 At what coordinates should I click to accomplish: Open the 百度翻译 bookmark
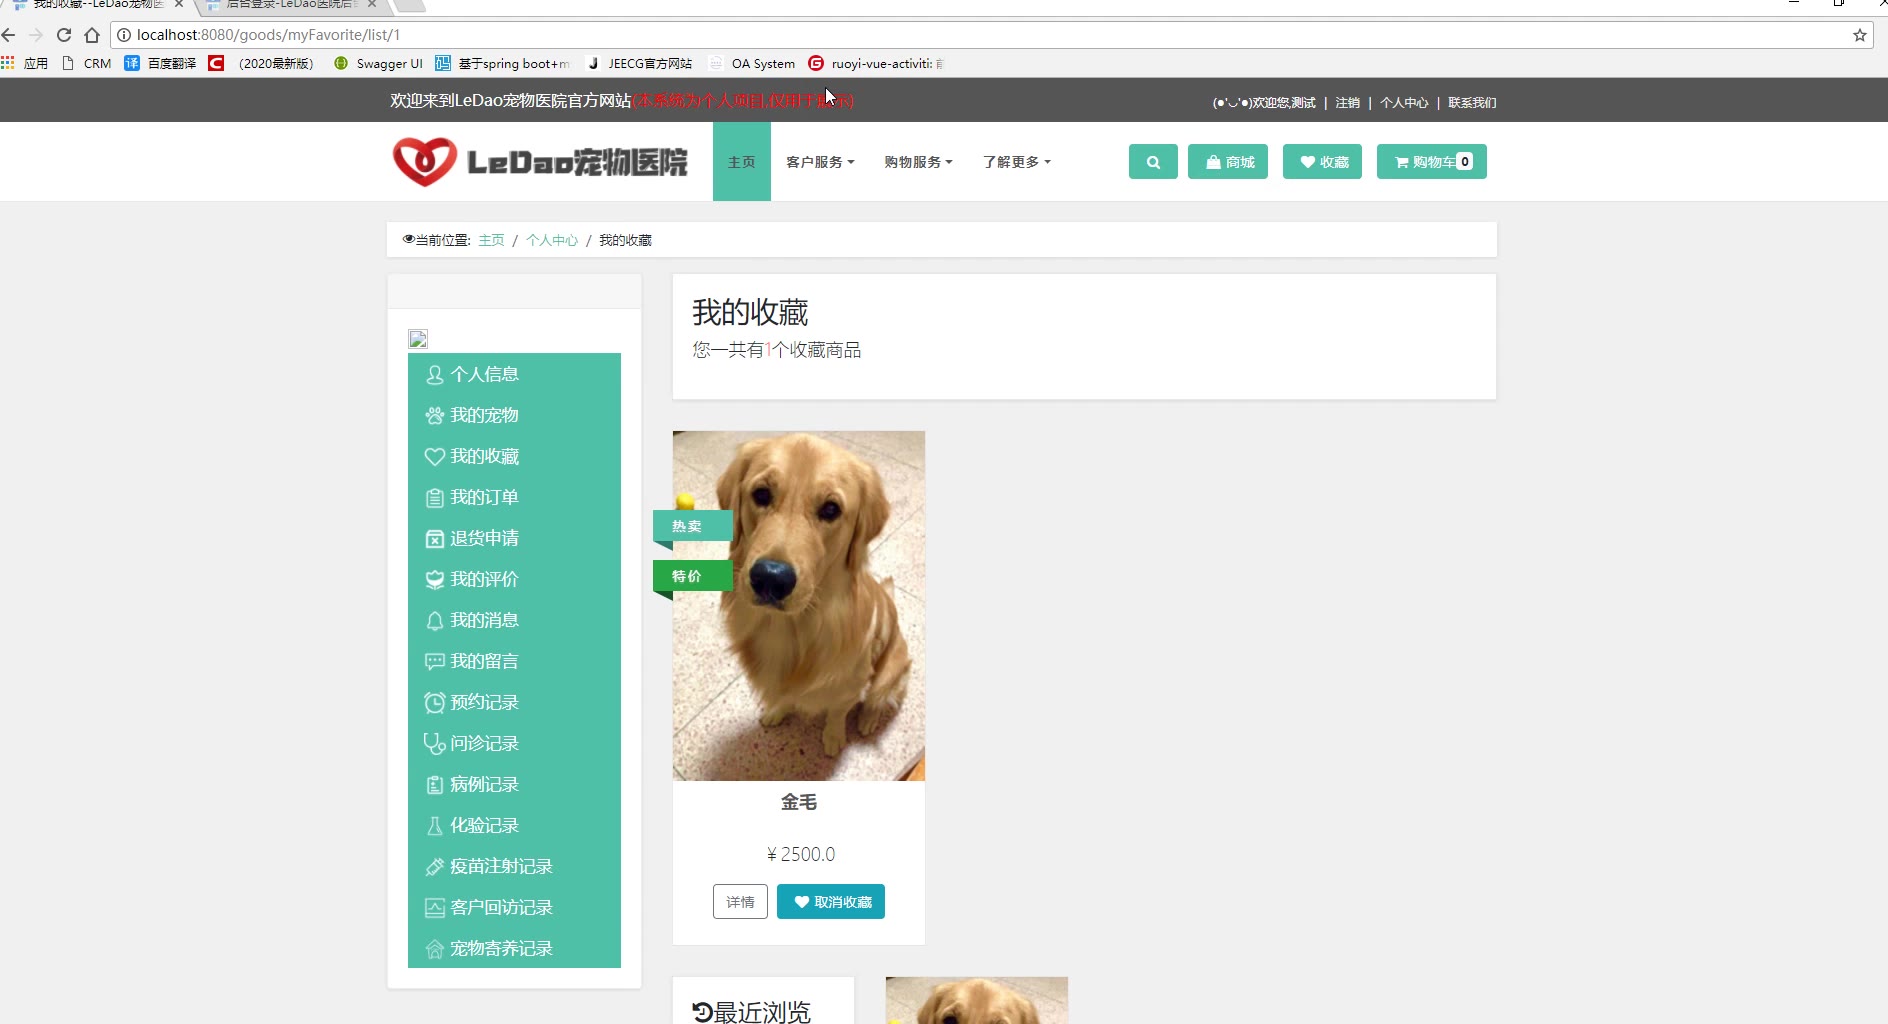pyautogui.click(x=160, y=63)
